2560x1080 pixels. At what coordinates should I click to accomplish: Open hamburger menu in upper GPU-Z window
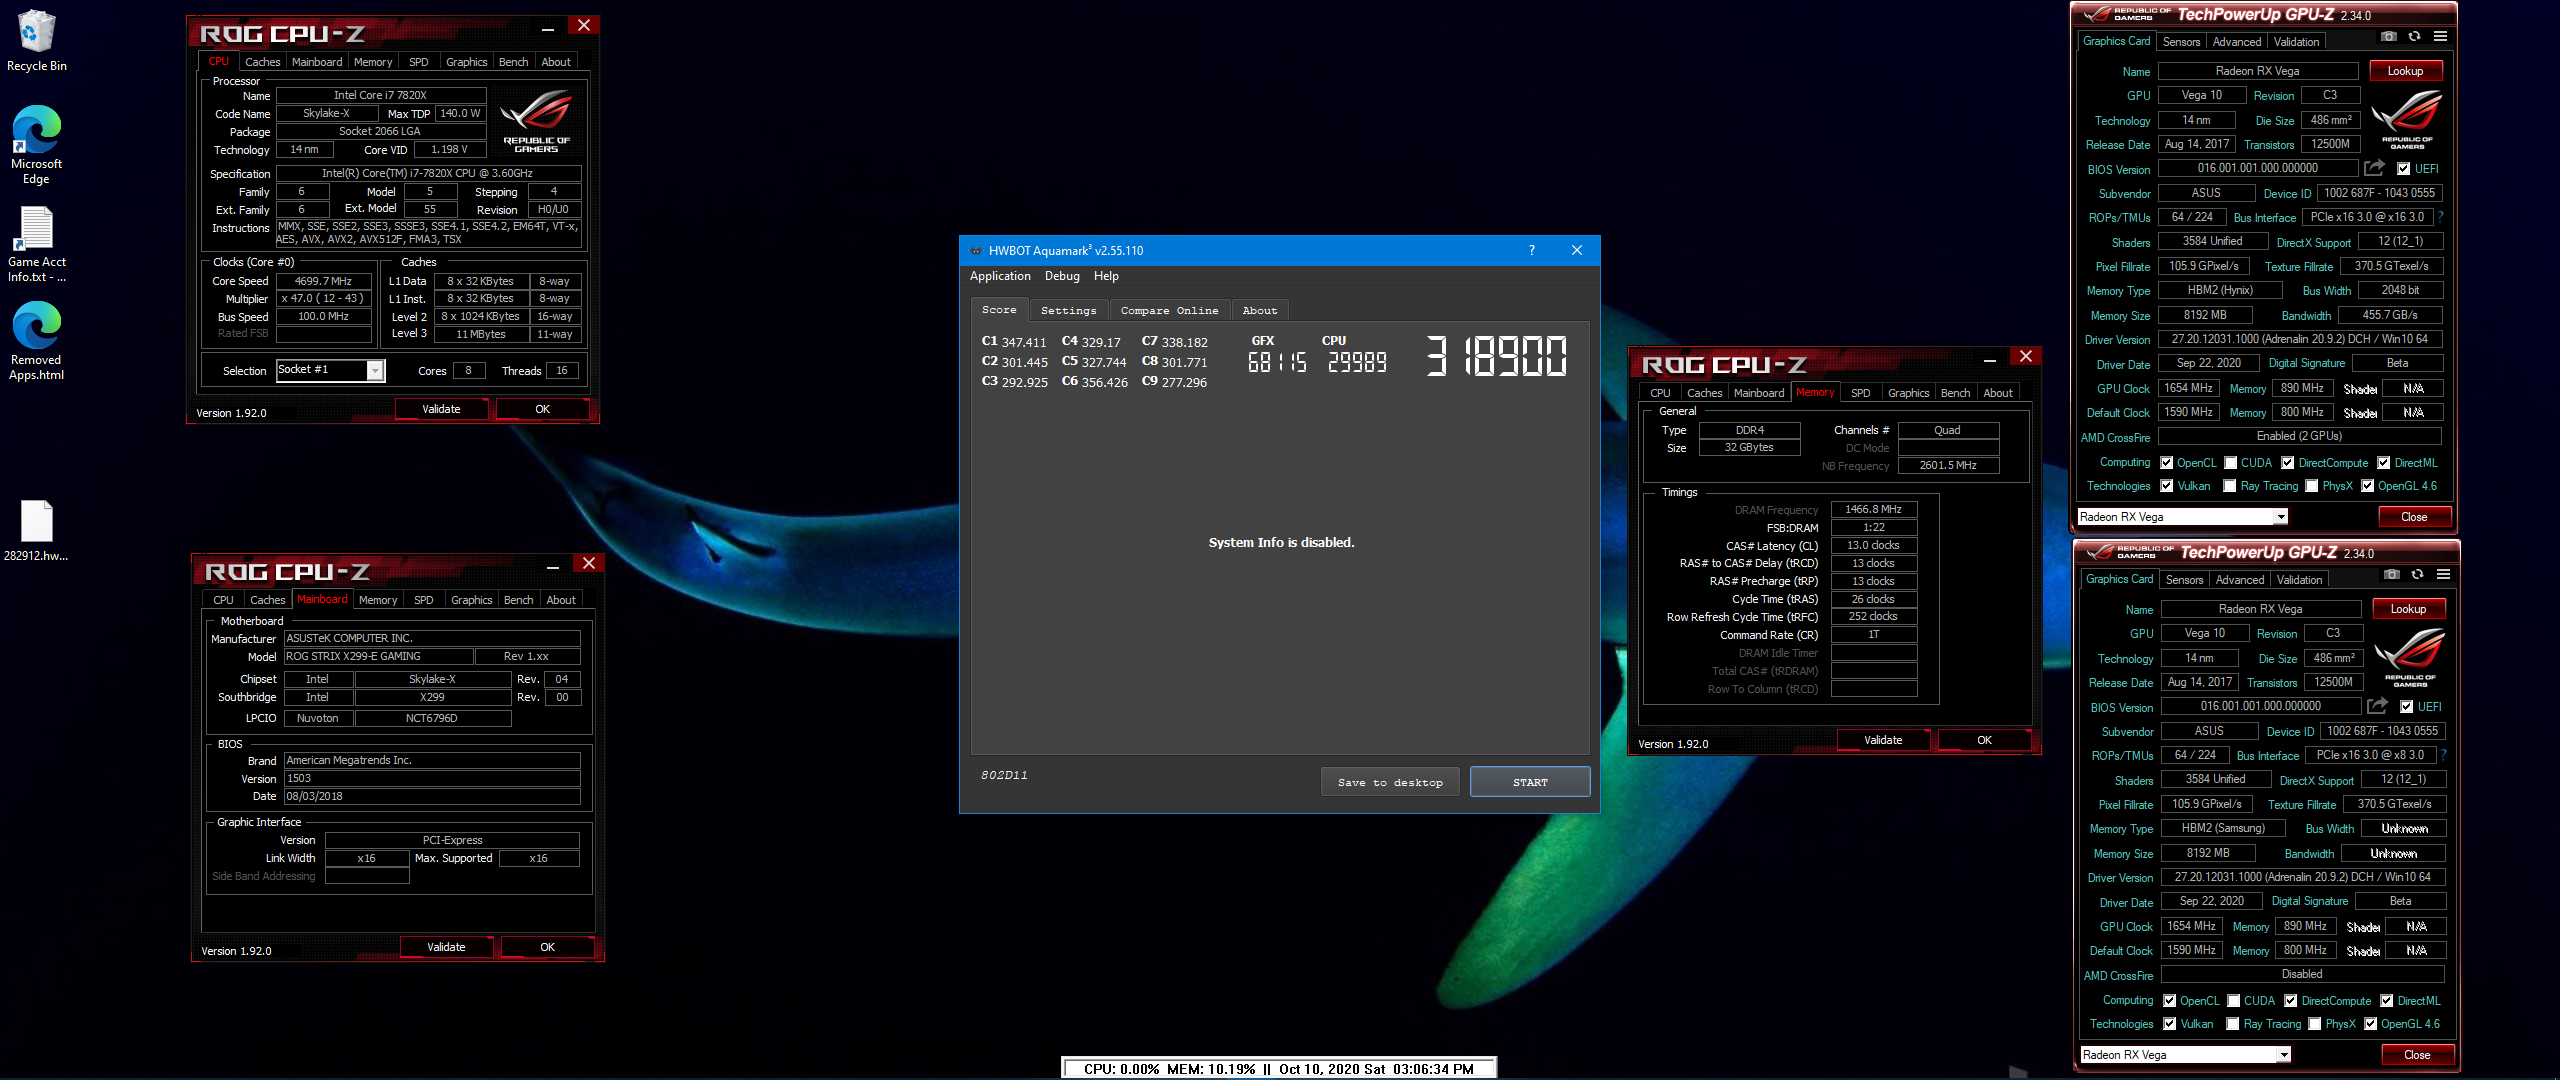(x=2440, y=36)
